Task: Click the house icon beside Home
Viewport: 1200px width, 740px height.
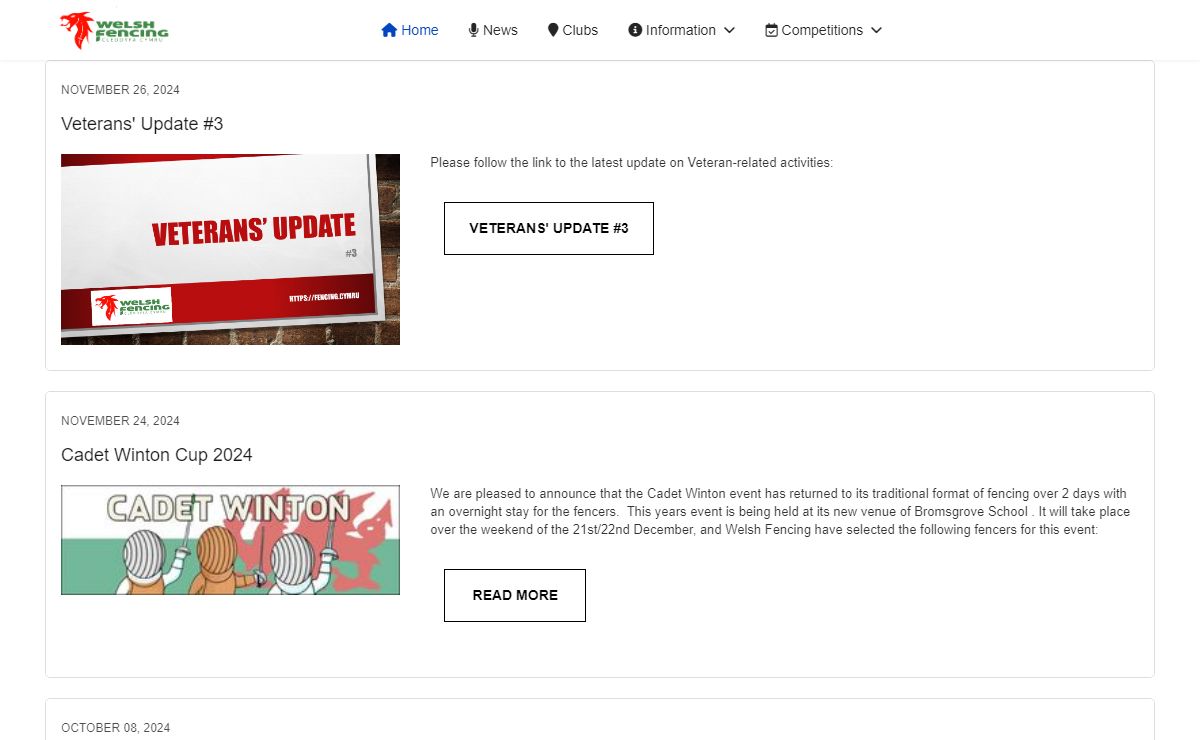Action: 390,30
